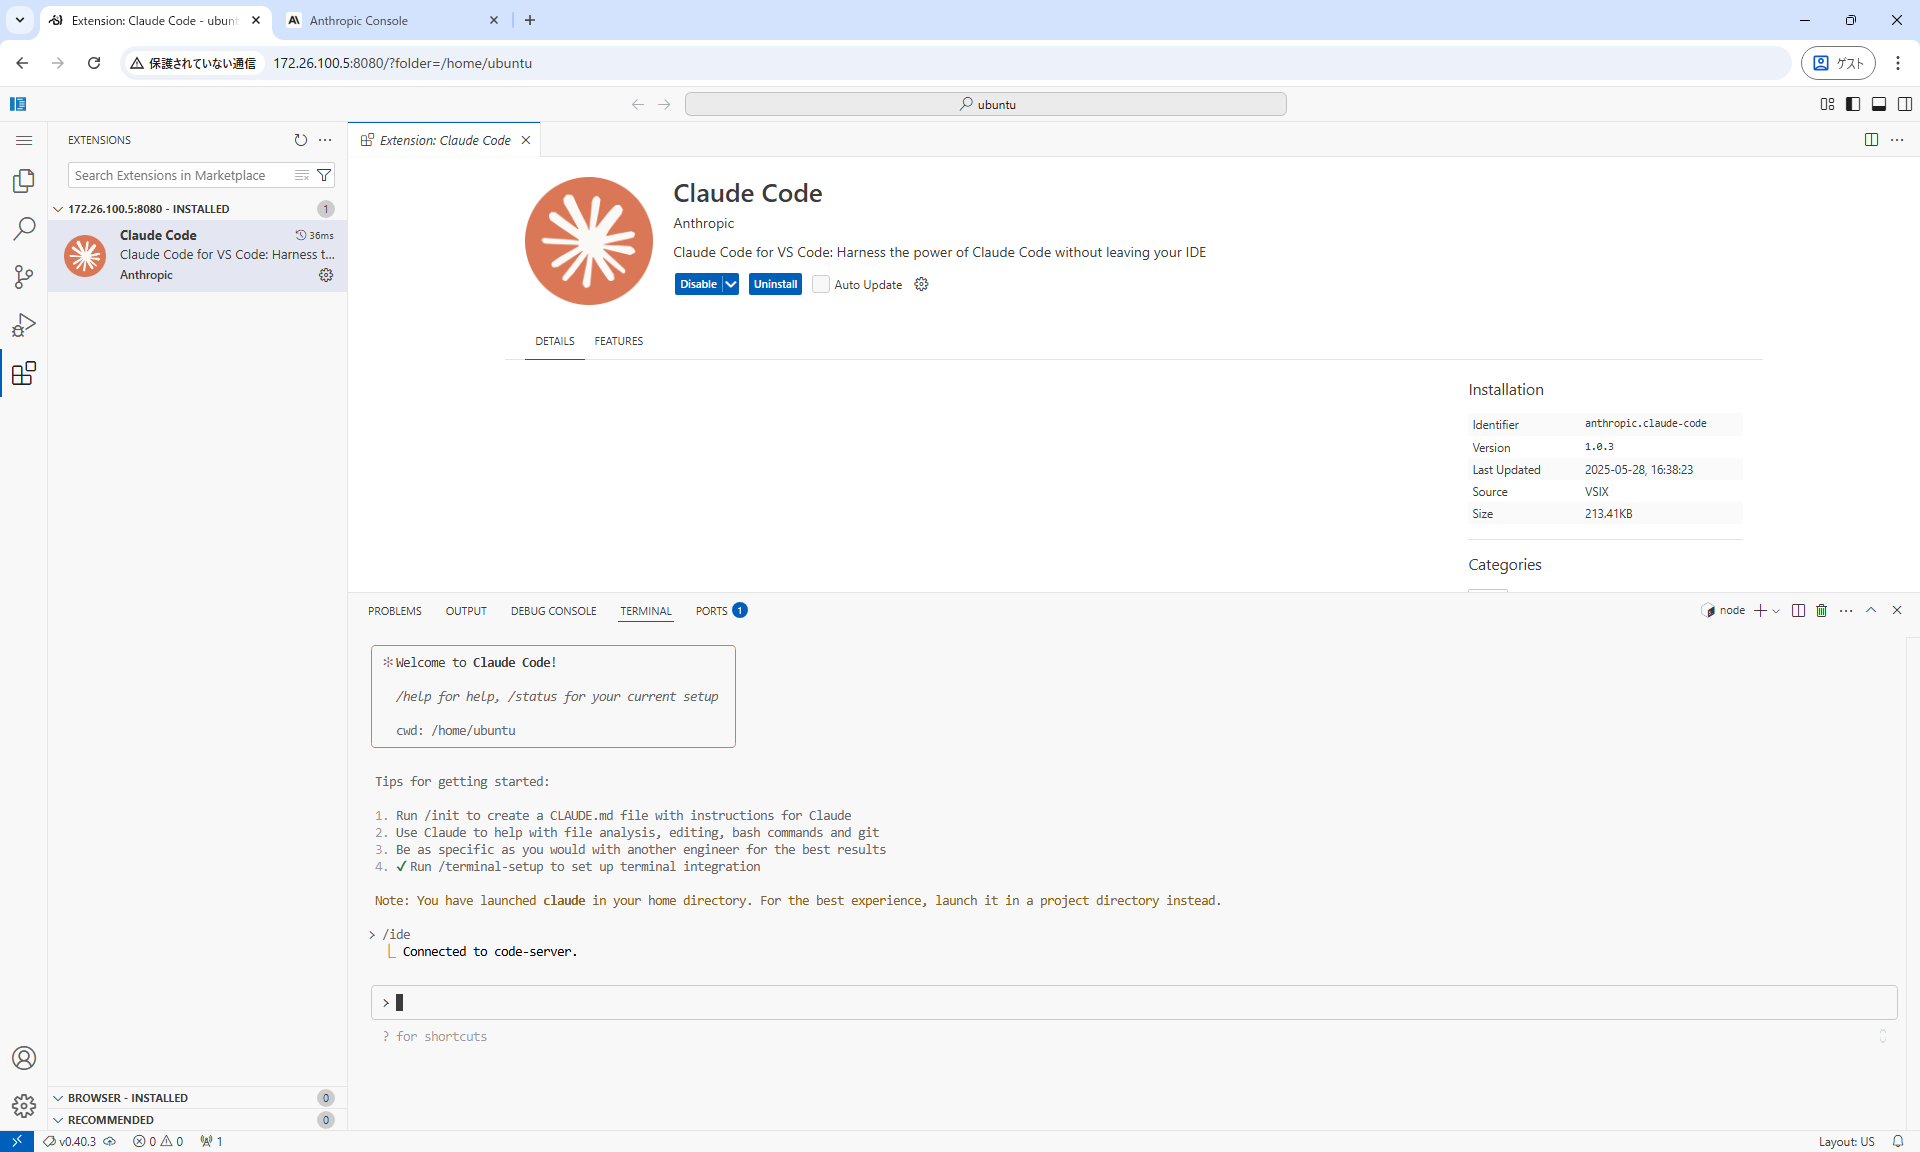Open the Run and Debug view
This screenshot has height=1152, width=1920.
(x=24, y=325)
